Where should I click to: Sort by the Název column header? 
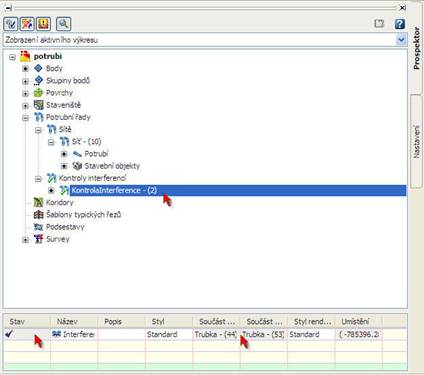coord(74,322)
